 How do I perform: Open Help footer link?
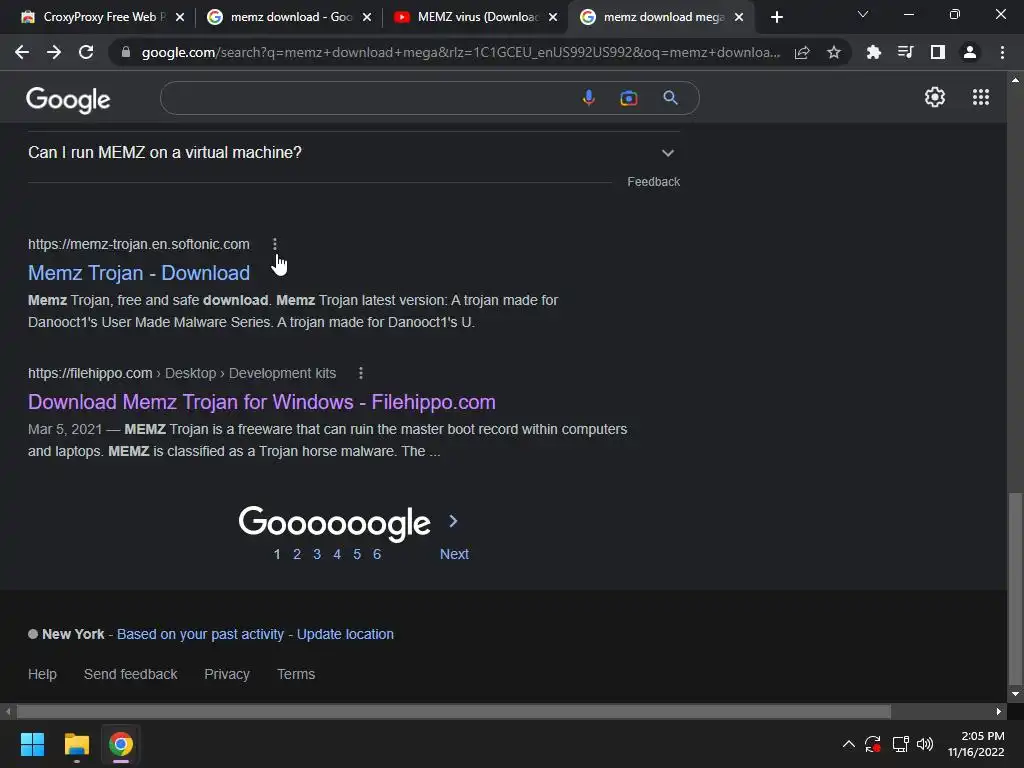coord(42,674)
